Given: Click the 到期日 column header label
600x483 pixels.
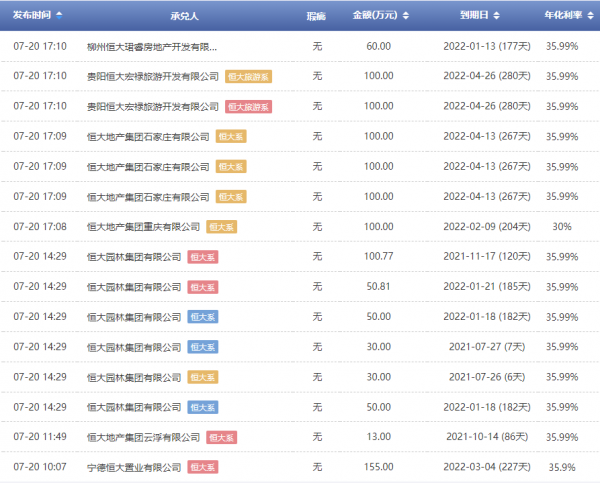Looking at the screenshot, I should tap(474, 15).
